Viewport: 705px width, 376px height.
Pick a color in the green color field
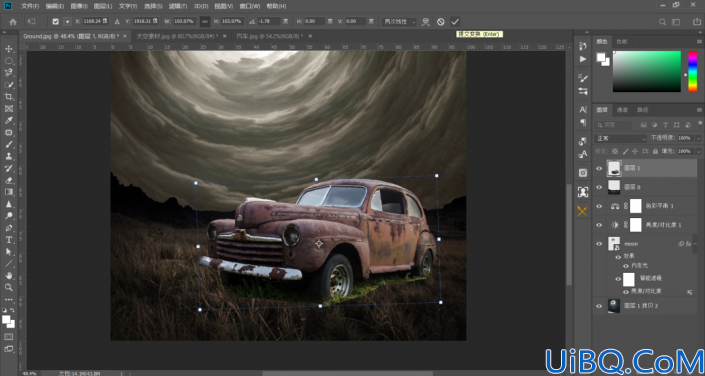point(647,72)
